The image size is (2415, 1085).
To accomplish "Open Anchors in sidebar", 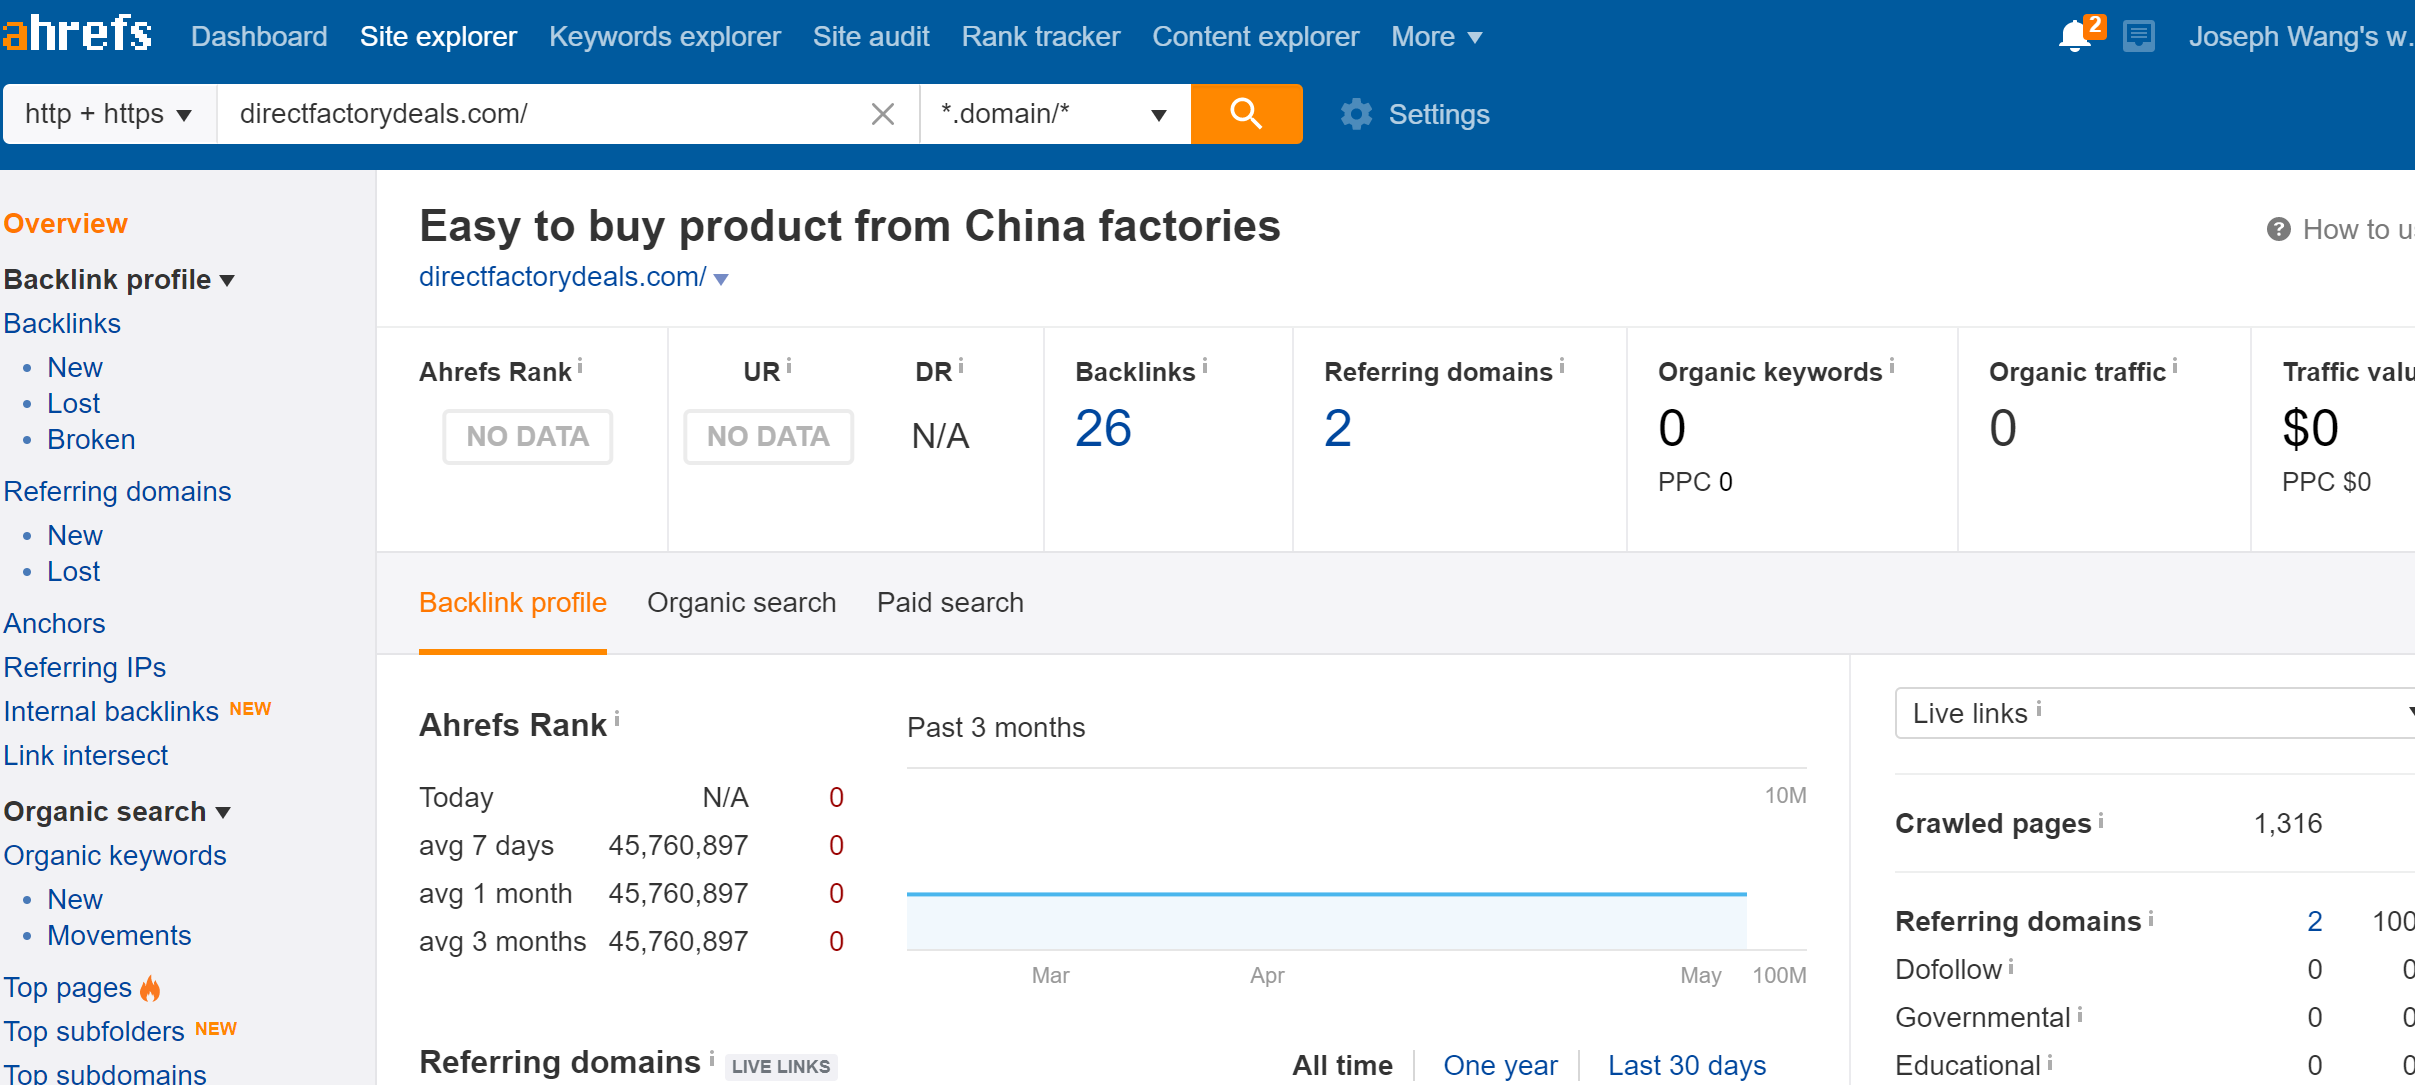I will pyautogui.click(x=54, y=624).
